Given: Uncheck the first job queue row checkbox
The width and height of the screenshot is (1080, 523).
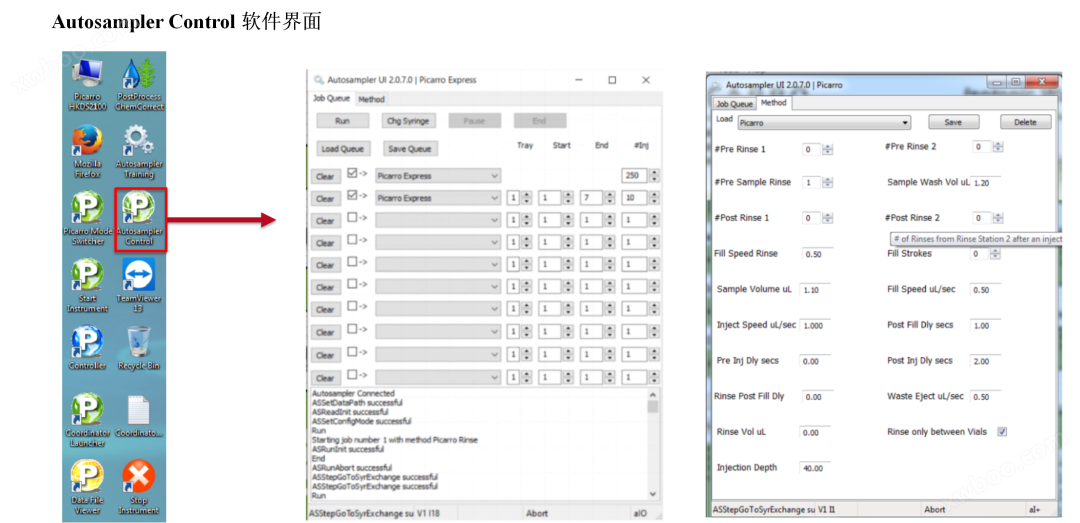Looking at the screenshot, I should pyautogui.click(x=353, y=173).
